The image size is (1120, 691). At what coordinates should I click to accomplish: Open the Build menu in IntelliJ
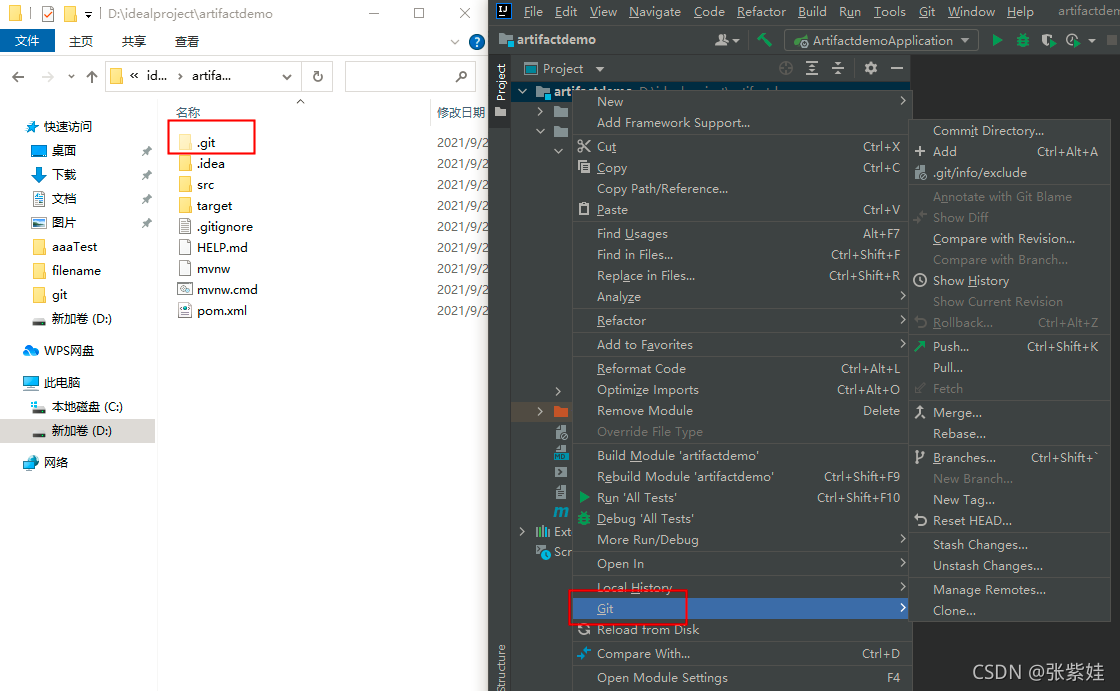pyautogui.click(x=812, y=11)
